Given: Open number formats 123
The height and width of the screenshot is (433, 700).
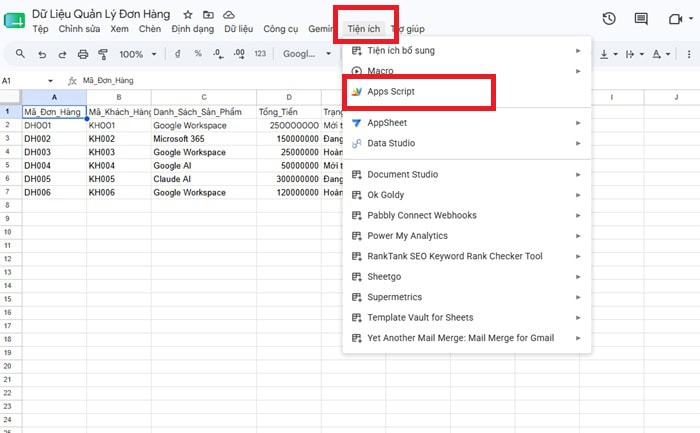Looking at the screenshot, I should [260, 54].
